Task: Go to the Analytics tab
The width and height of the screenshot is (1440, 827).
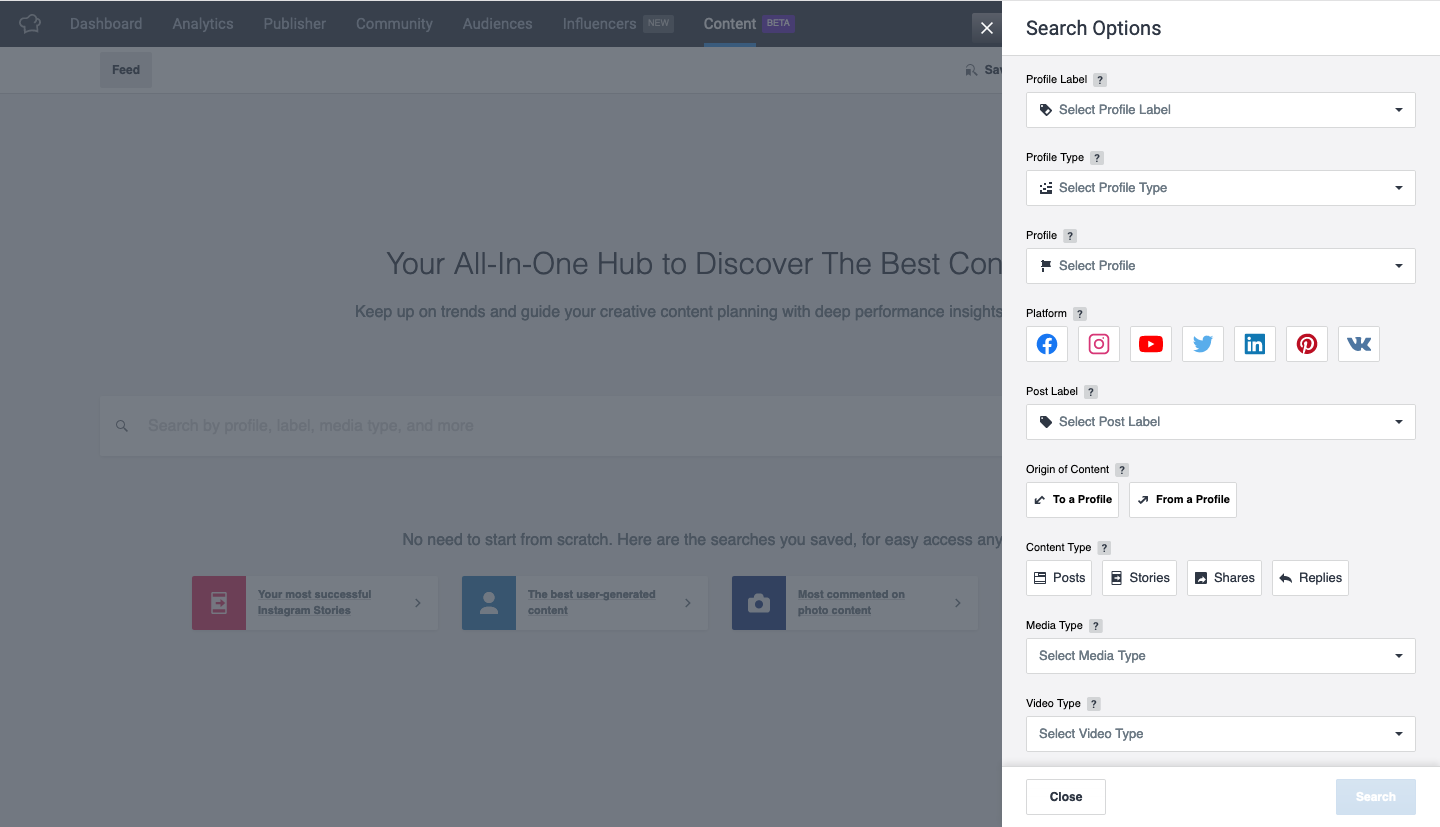Action: (203, 23)
